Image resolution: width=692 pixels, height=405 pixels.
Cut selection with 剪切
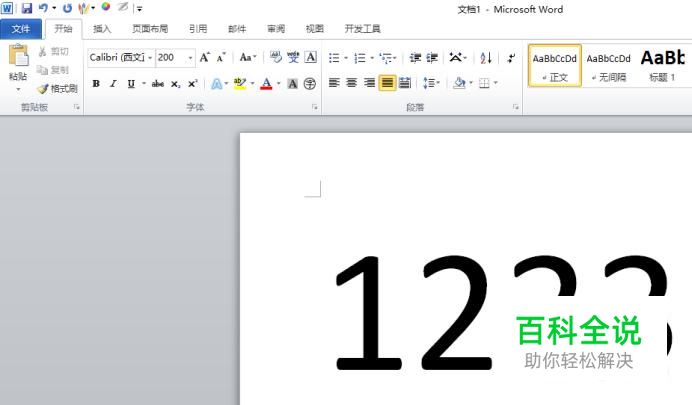(x=53, y=52)
